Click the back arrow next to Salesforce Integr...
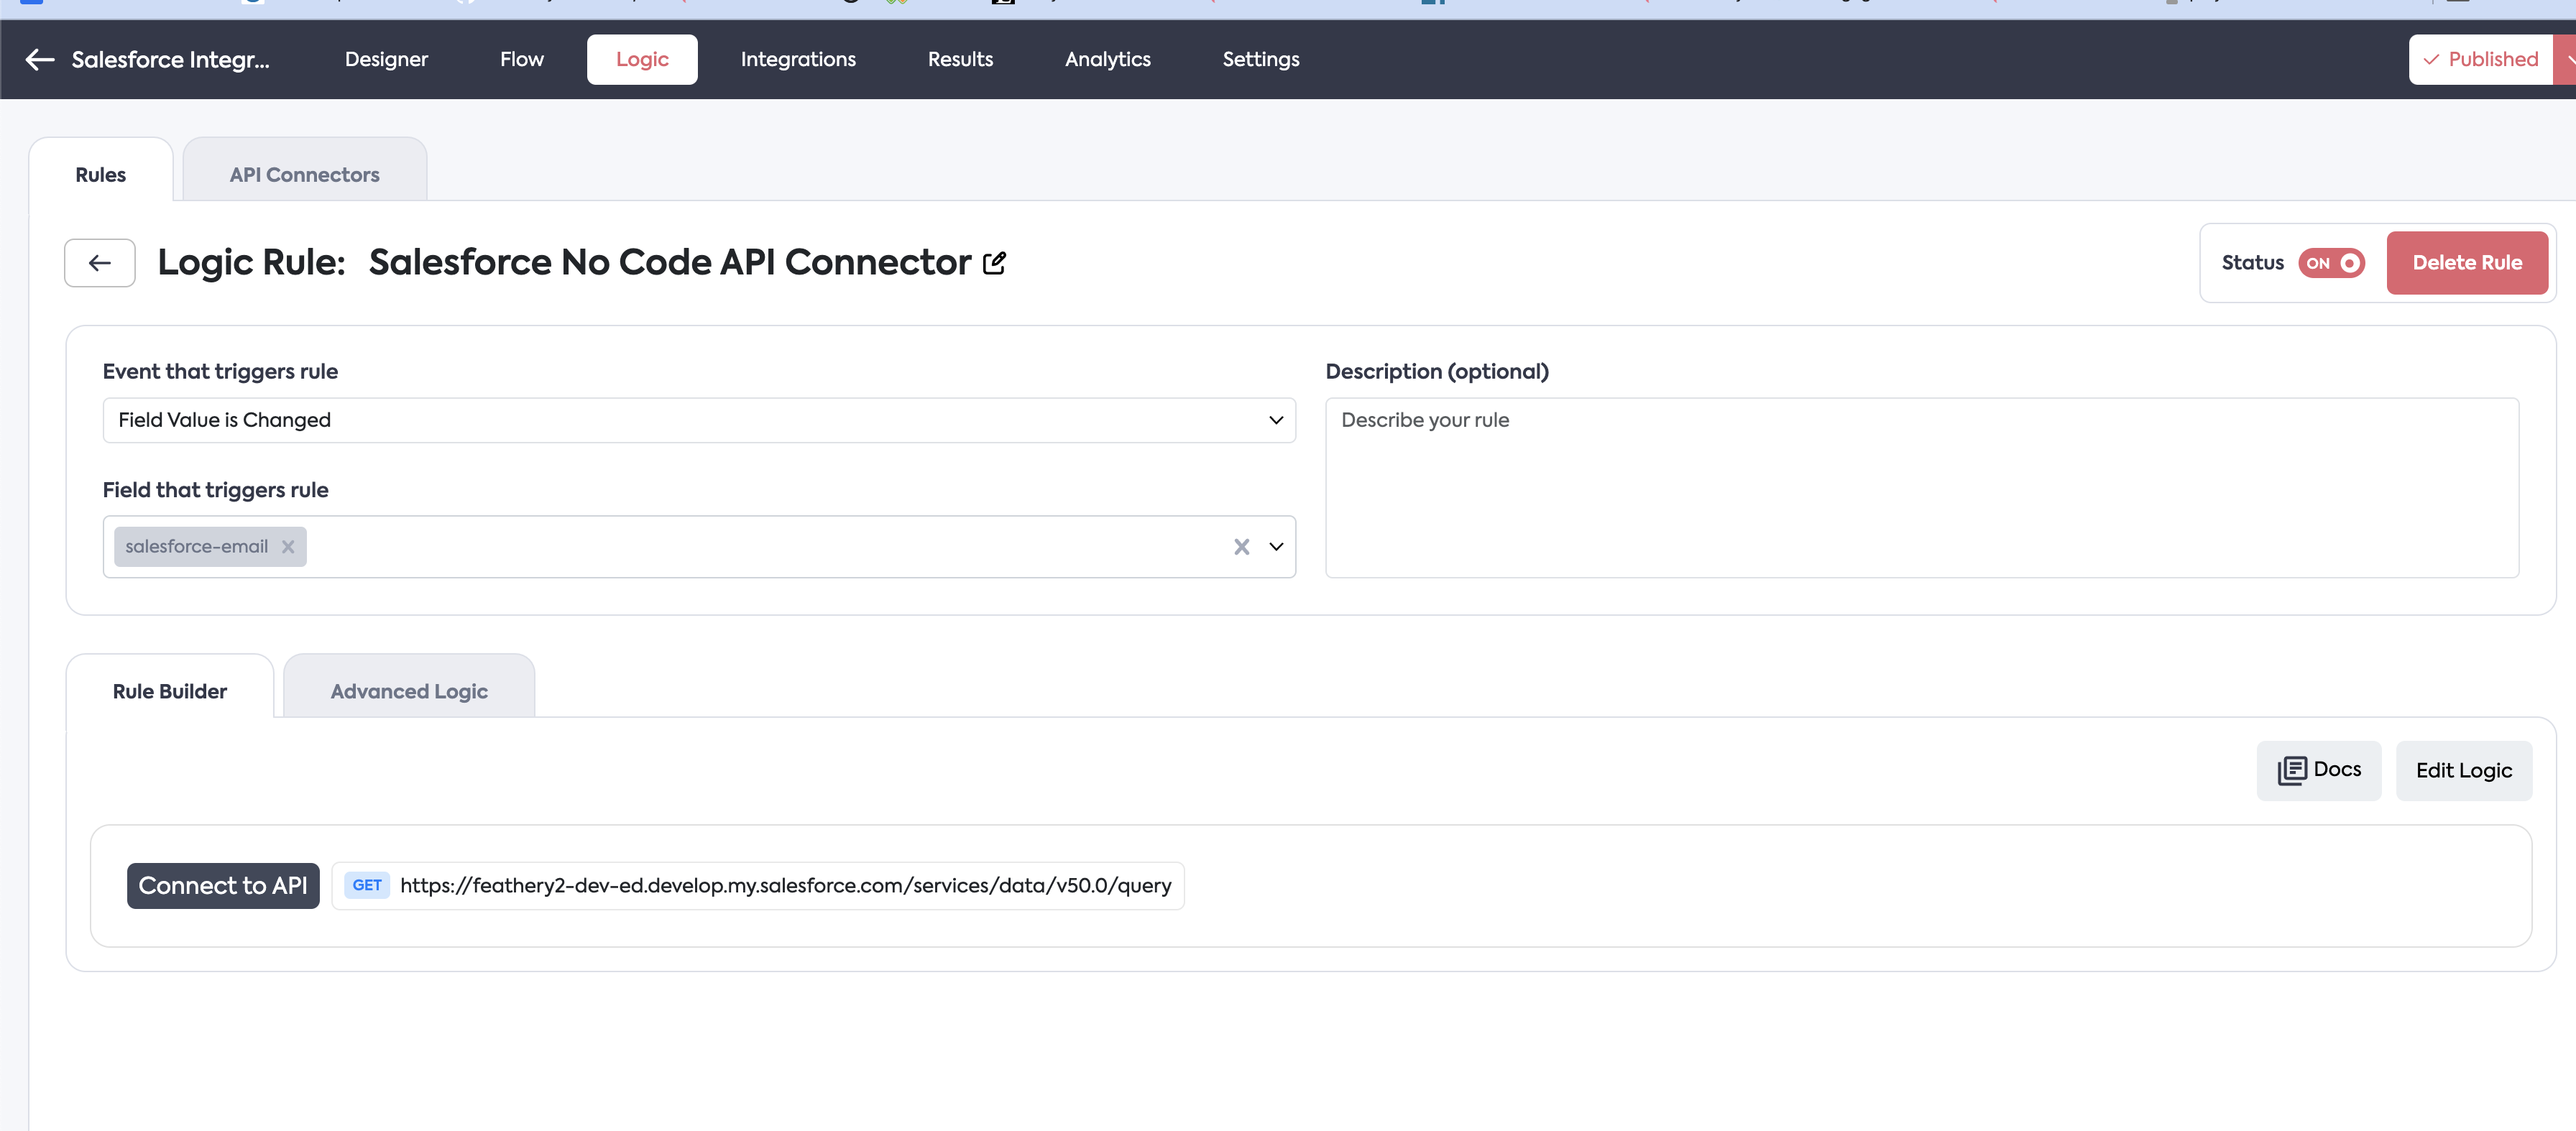The width and height of the screenshot is (2576, 1131). pos(40,60)
